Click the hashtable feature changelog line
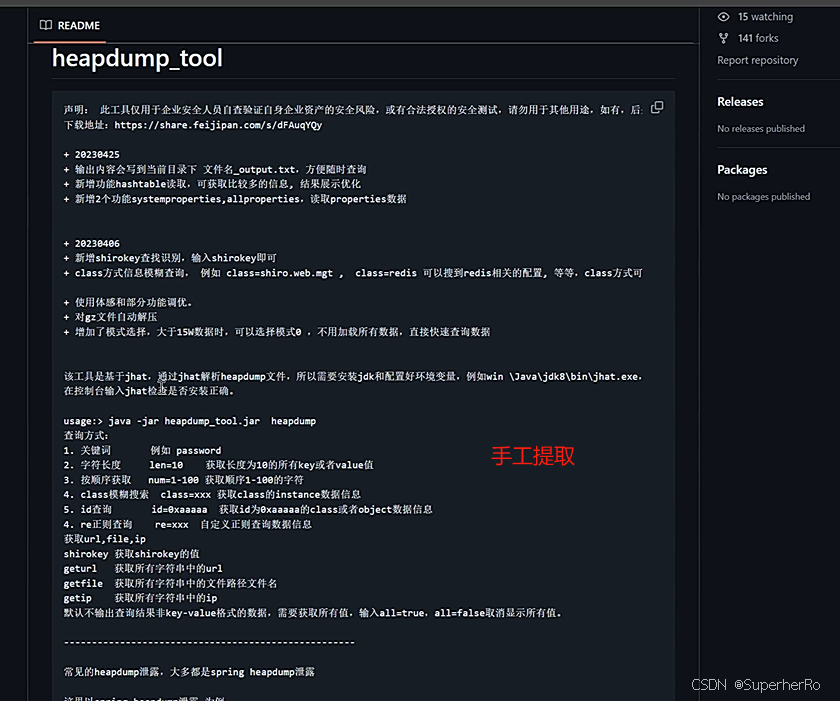The image size is (840, 701). coord(212,184)
